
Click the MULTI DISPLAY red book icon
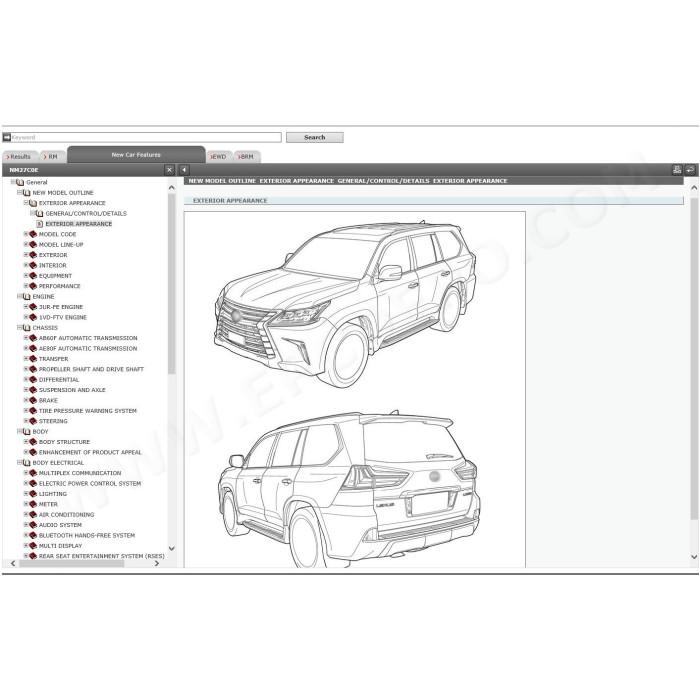33,546
